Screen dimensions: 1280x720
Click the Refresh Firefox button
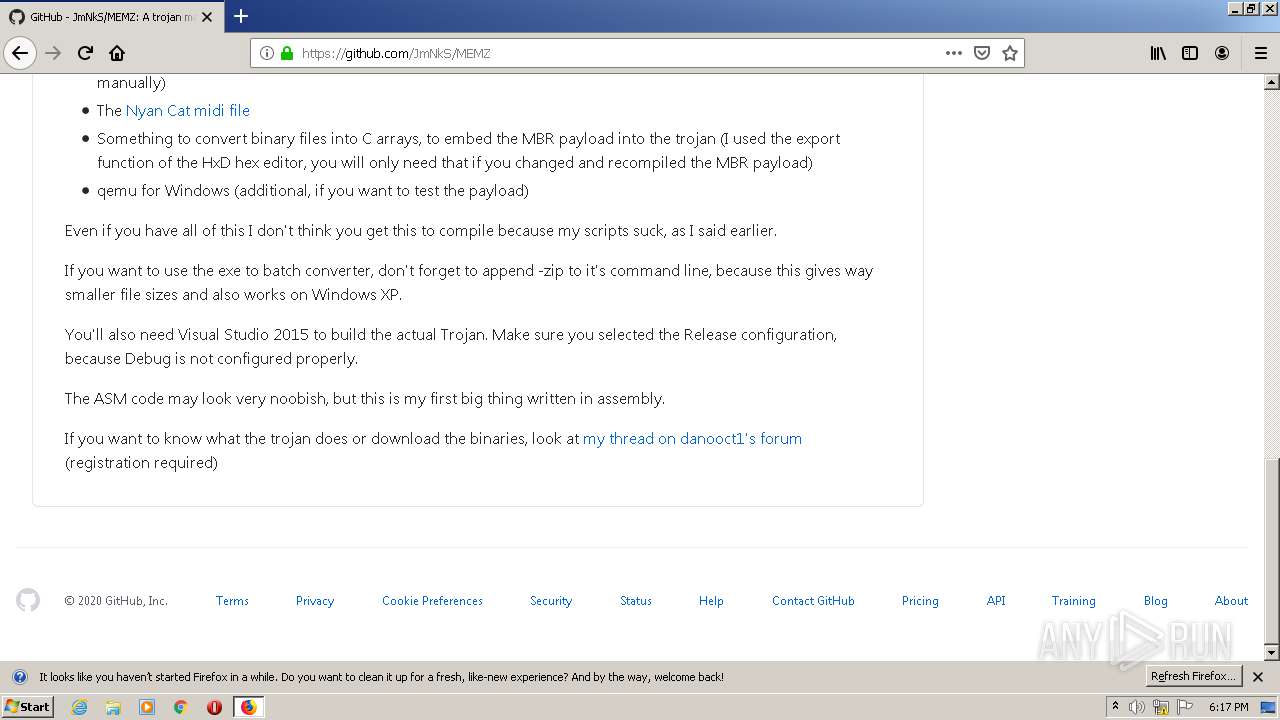[1193, 676]
